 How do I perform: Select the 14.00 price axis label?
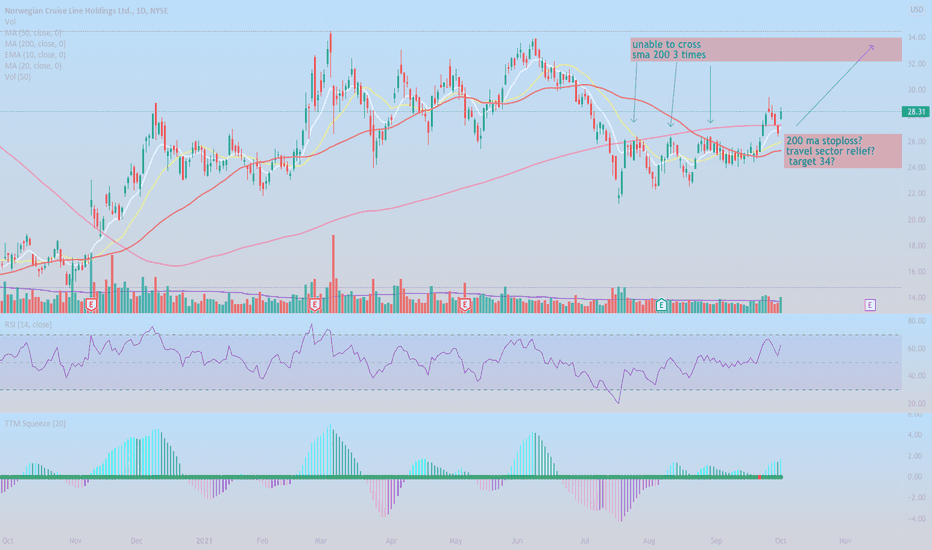click(917, 297)
